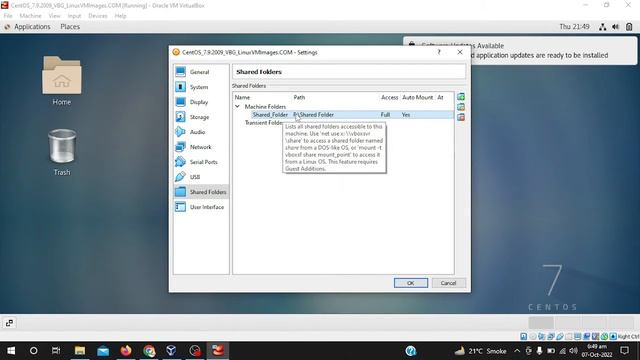The width and height of the screenshot is (640, 360).
Task: Select the Machine Folders tree item
Action: pyautogui.click(x=265, y=107)
